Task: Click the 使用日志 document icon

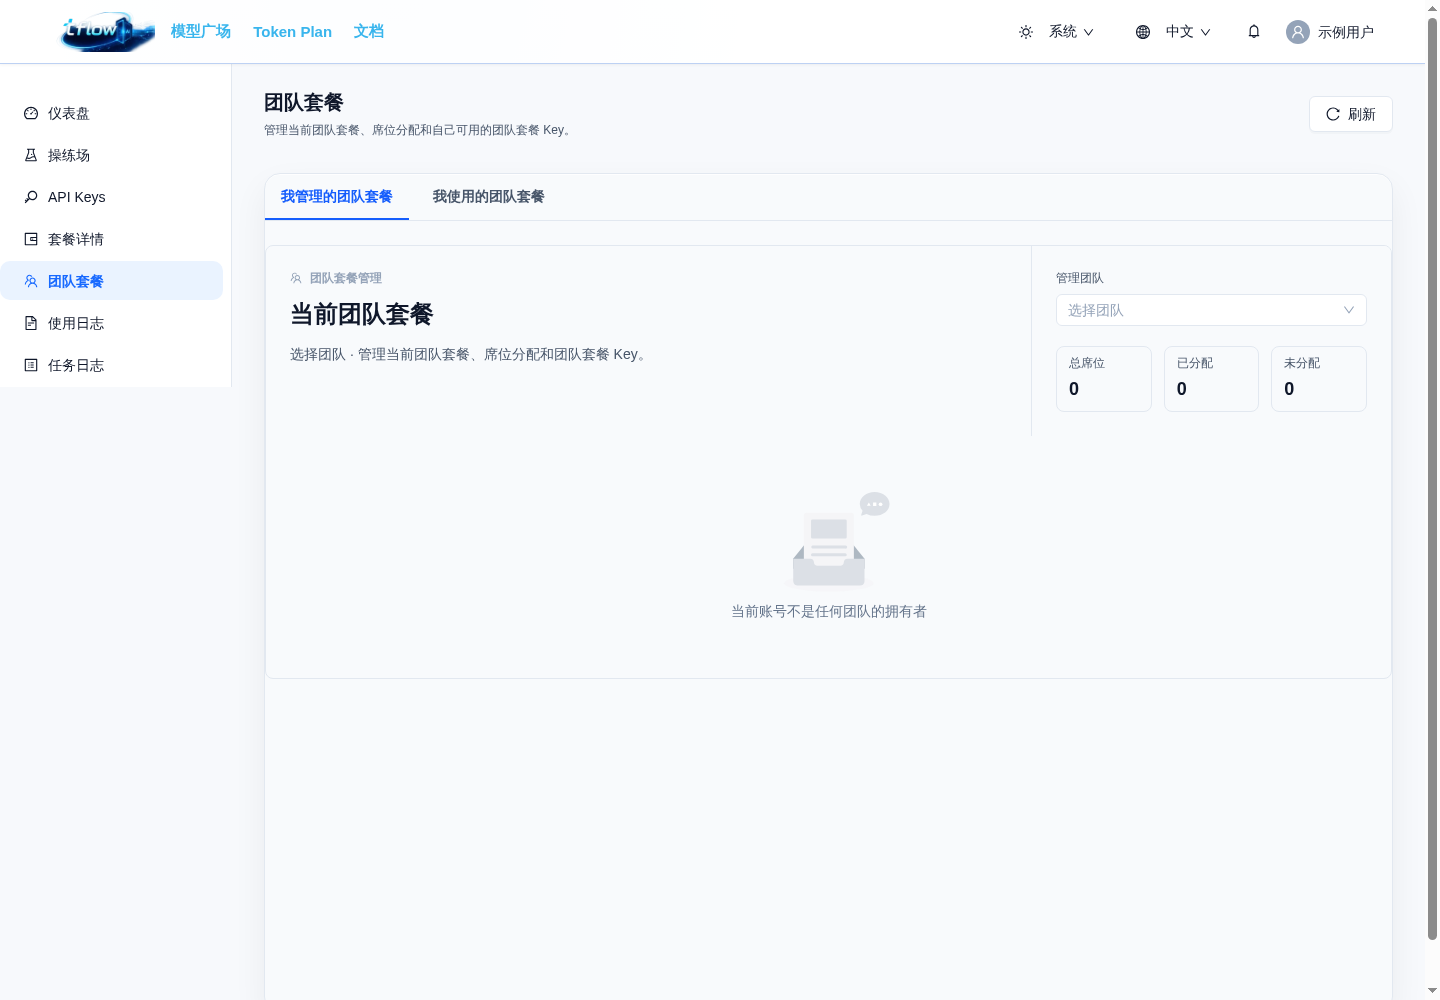Action: point(31,323)
